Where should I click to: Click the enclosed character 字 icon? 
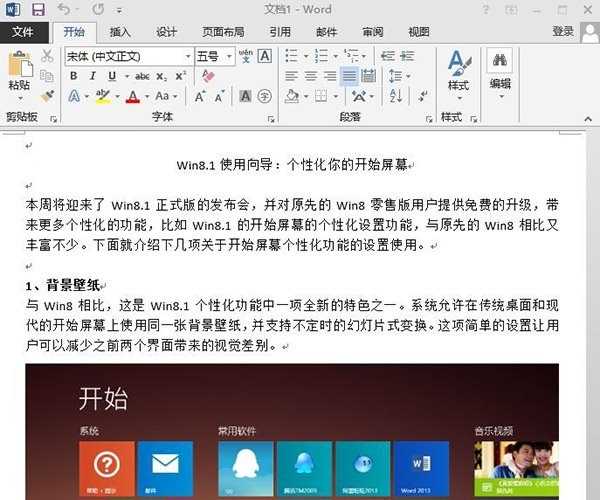[265, 96]
